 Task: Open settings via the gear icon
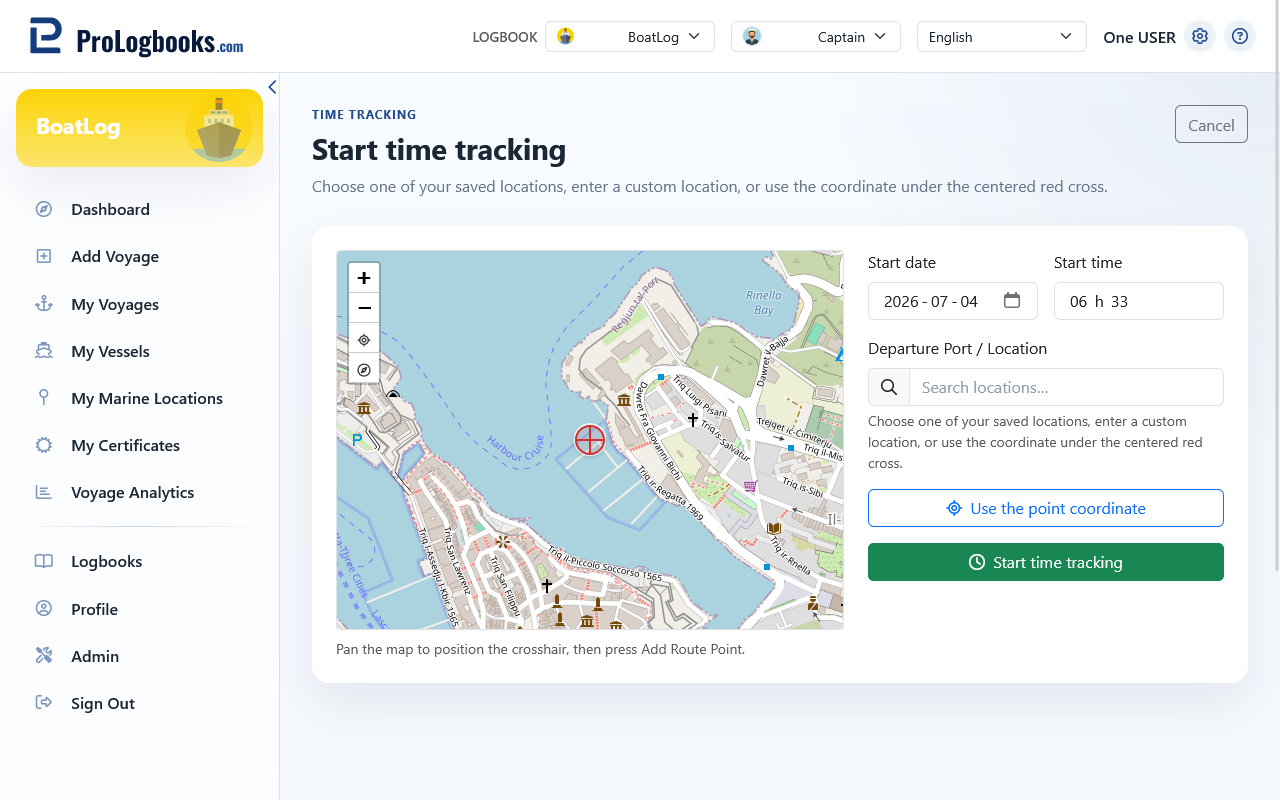[1200, 37]
